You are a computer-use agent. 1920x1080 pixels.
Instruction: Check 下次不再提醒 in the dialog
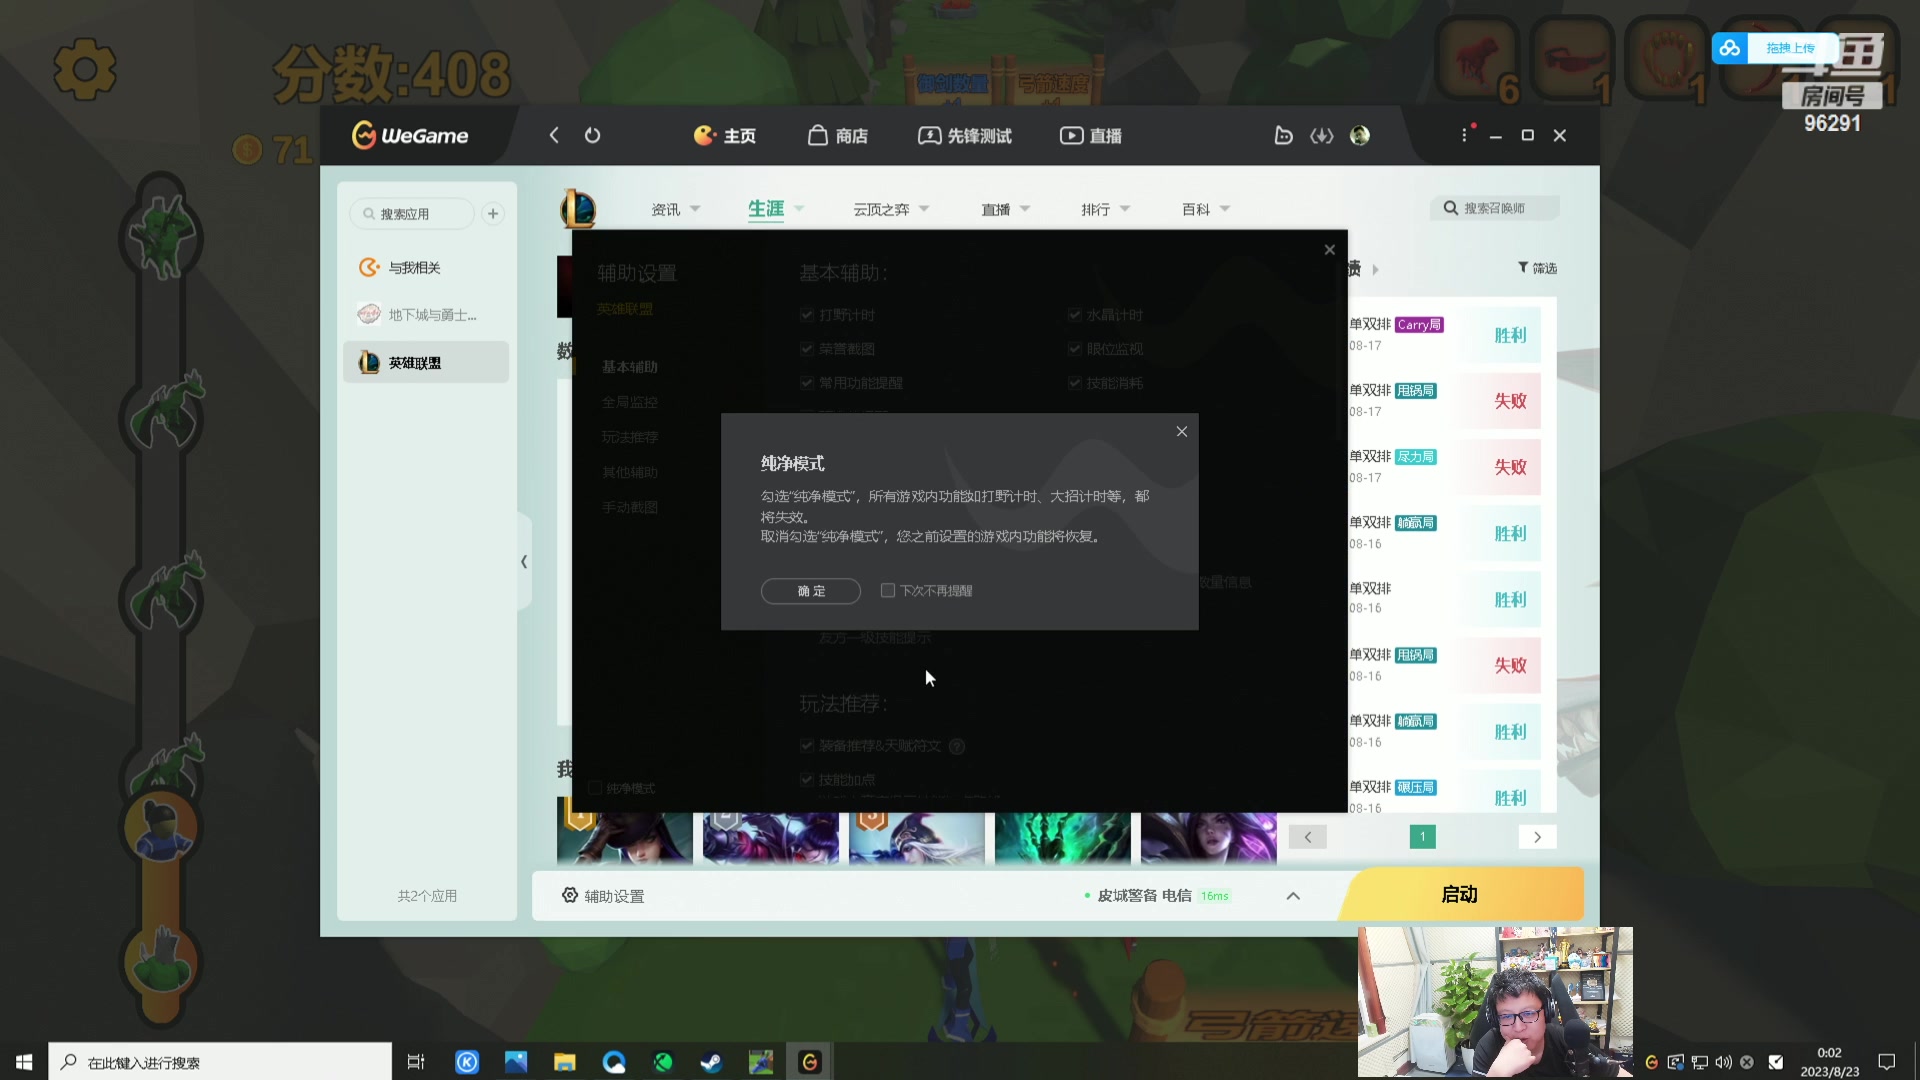(x=887, y=590)
